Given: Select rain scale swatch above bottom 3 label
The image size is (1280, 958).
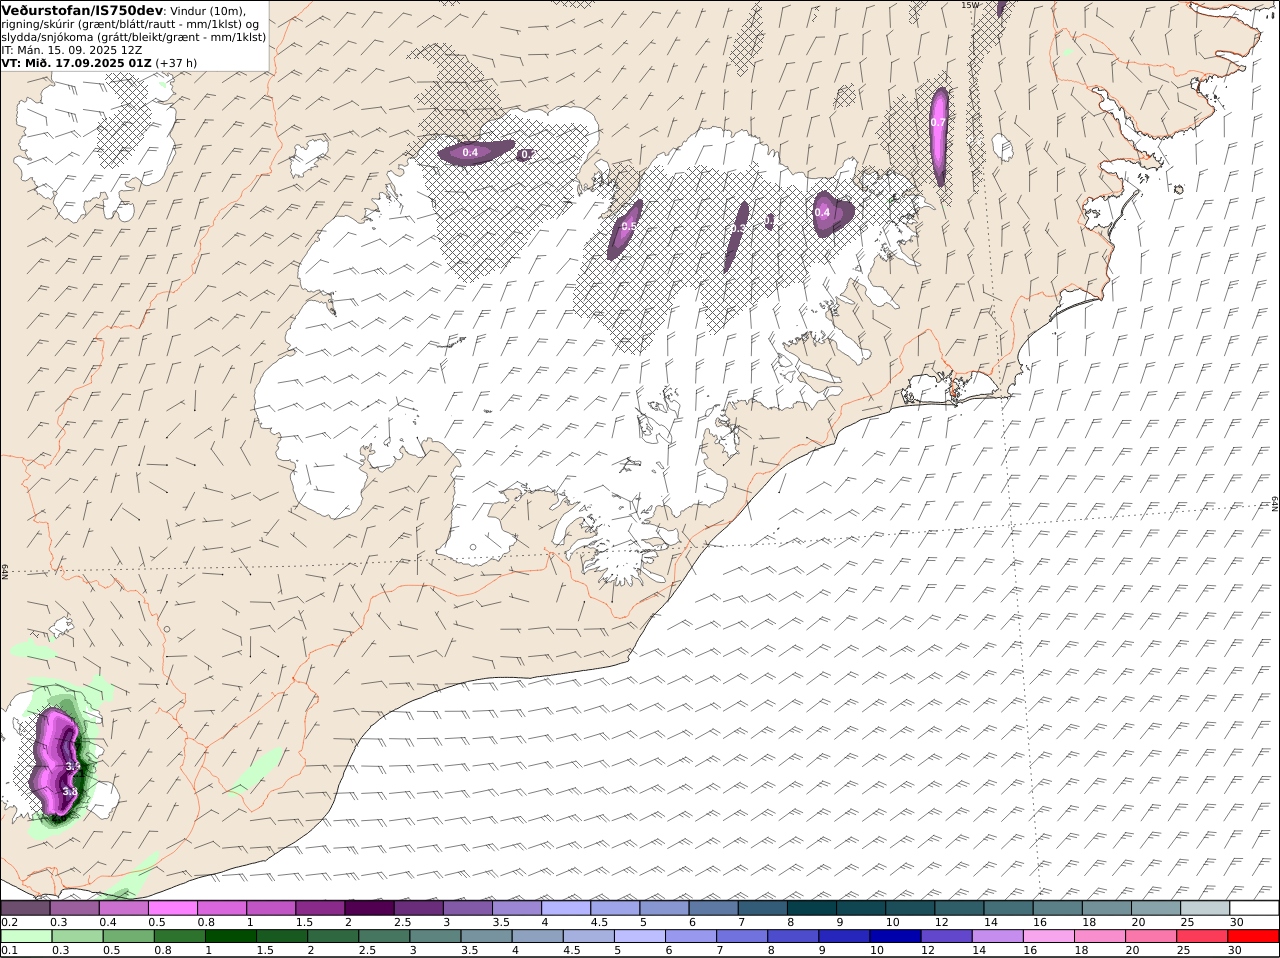Looking at the screenshot, I should tap(435, 936).
